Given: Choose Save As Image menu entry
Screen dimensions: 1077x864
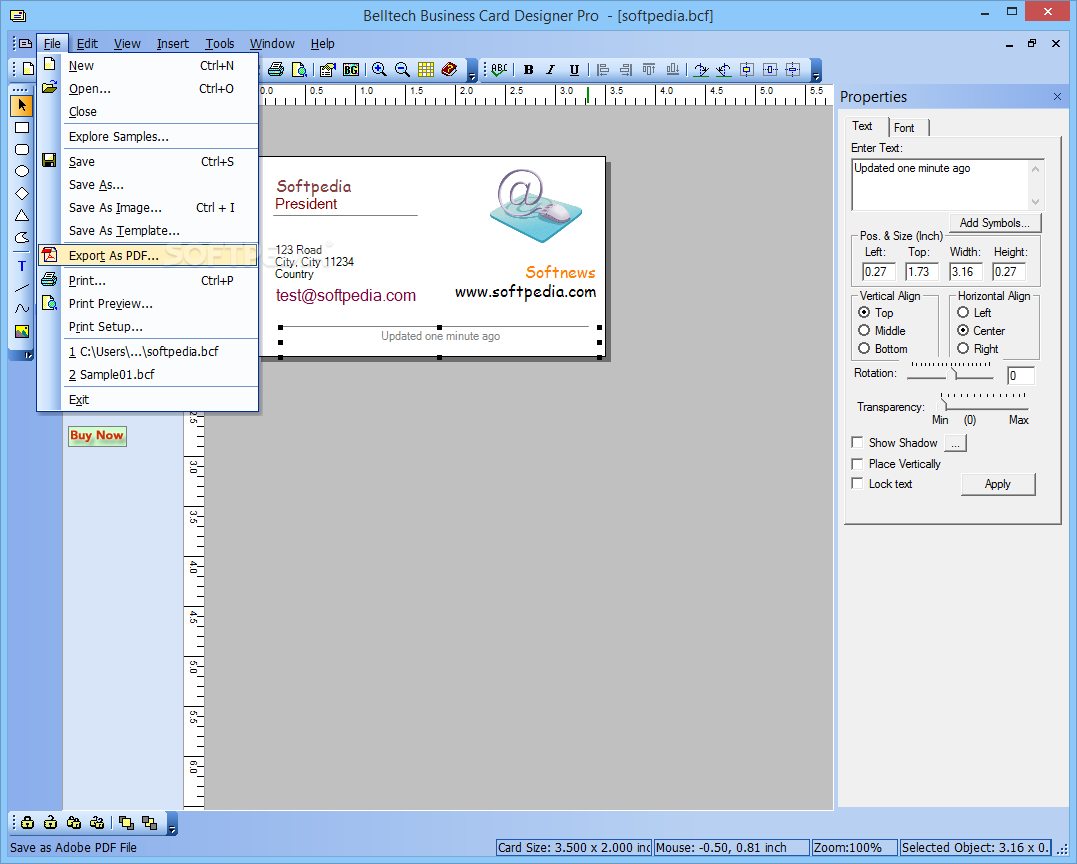Looking at the screenshot, I should tap(148, 207).
